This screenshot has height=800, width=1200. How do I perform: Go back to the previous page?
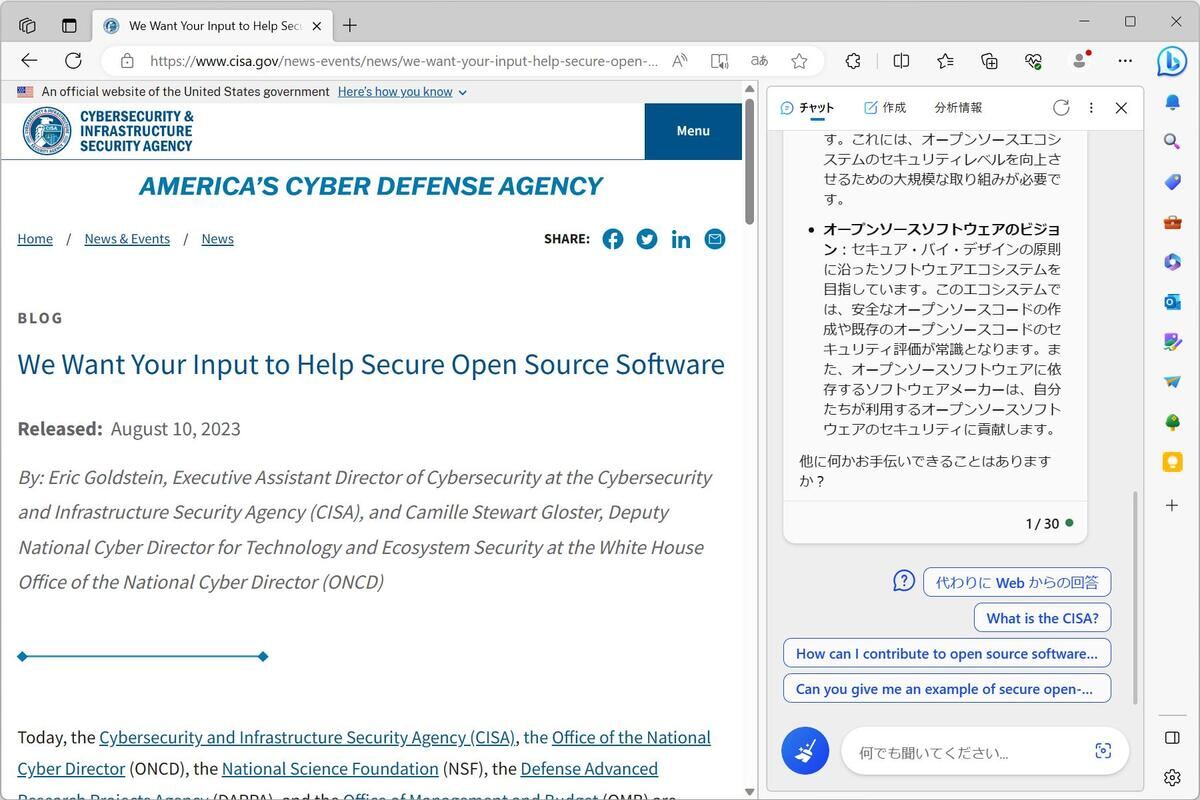pos(29,61)
